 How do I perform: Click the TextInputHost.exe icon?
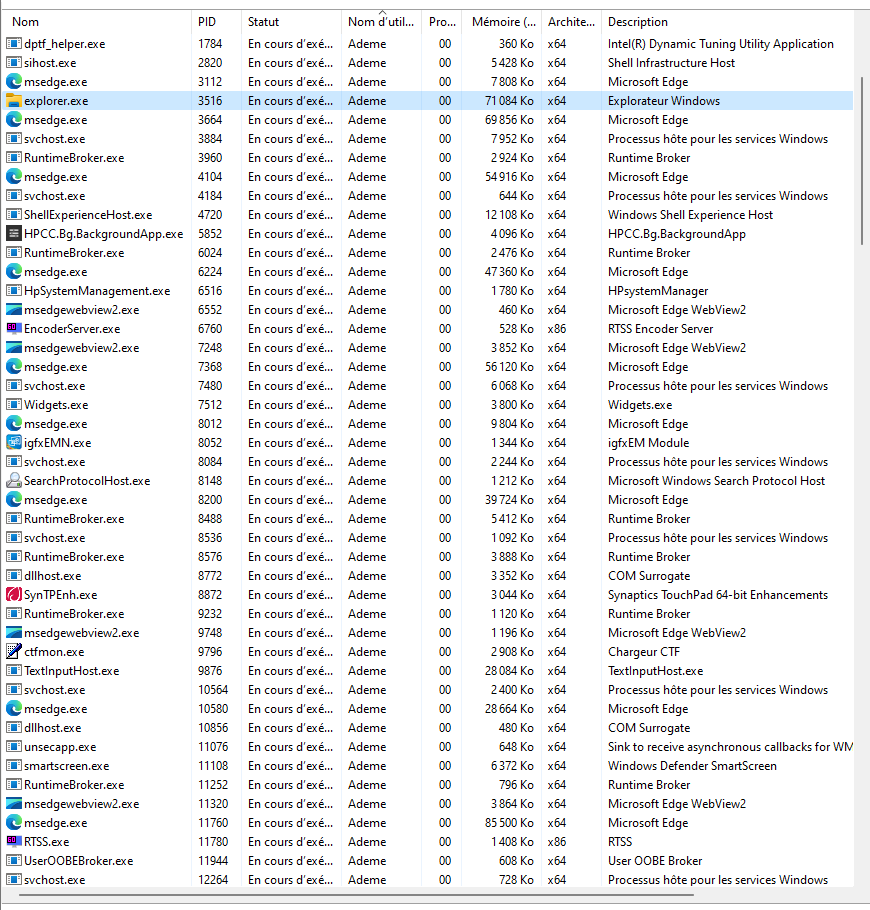[13, 671]
